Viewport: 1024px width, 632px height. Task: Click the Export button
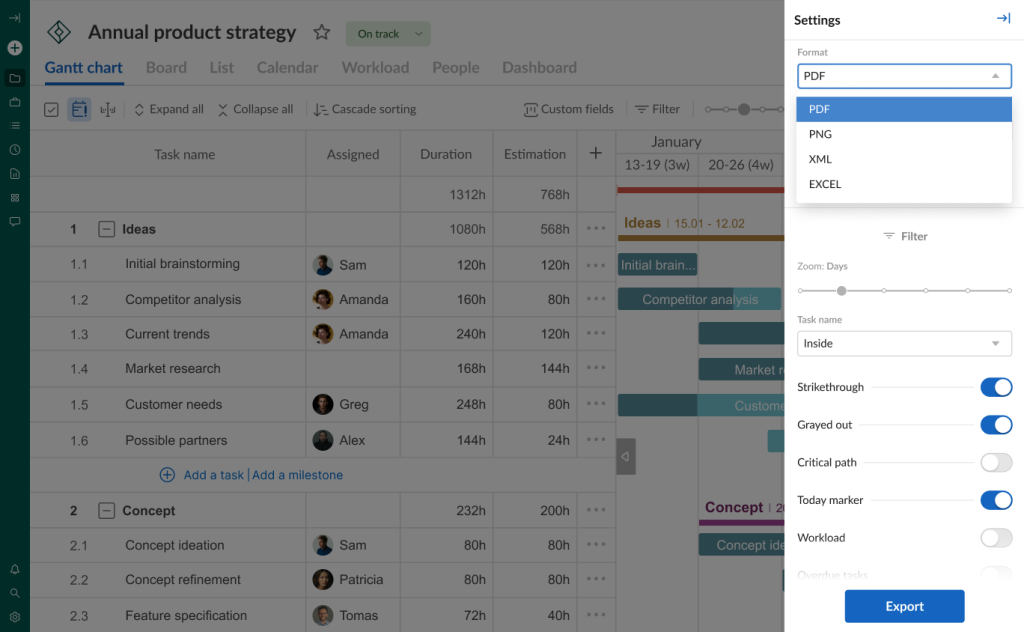[903, 606]
